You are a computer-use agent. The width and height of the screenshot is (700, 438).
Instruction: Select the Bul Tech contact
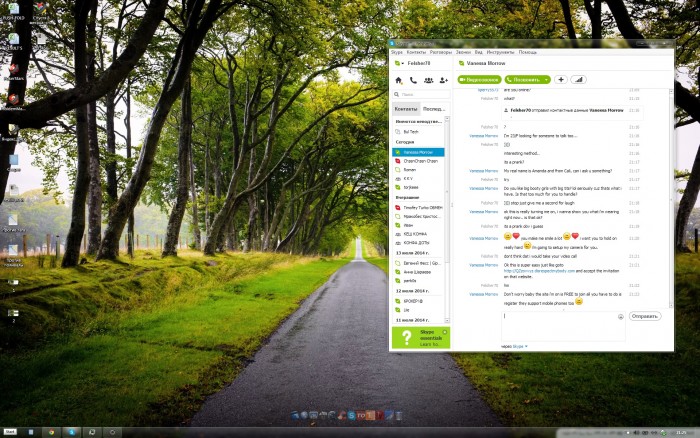pos(418,132)
